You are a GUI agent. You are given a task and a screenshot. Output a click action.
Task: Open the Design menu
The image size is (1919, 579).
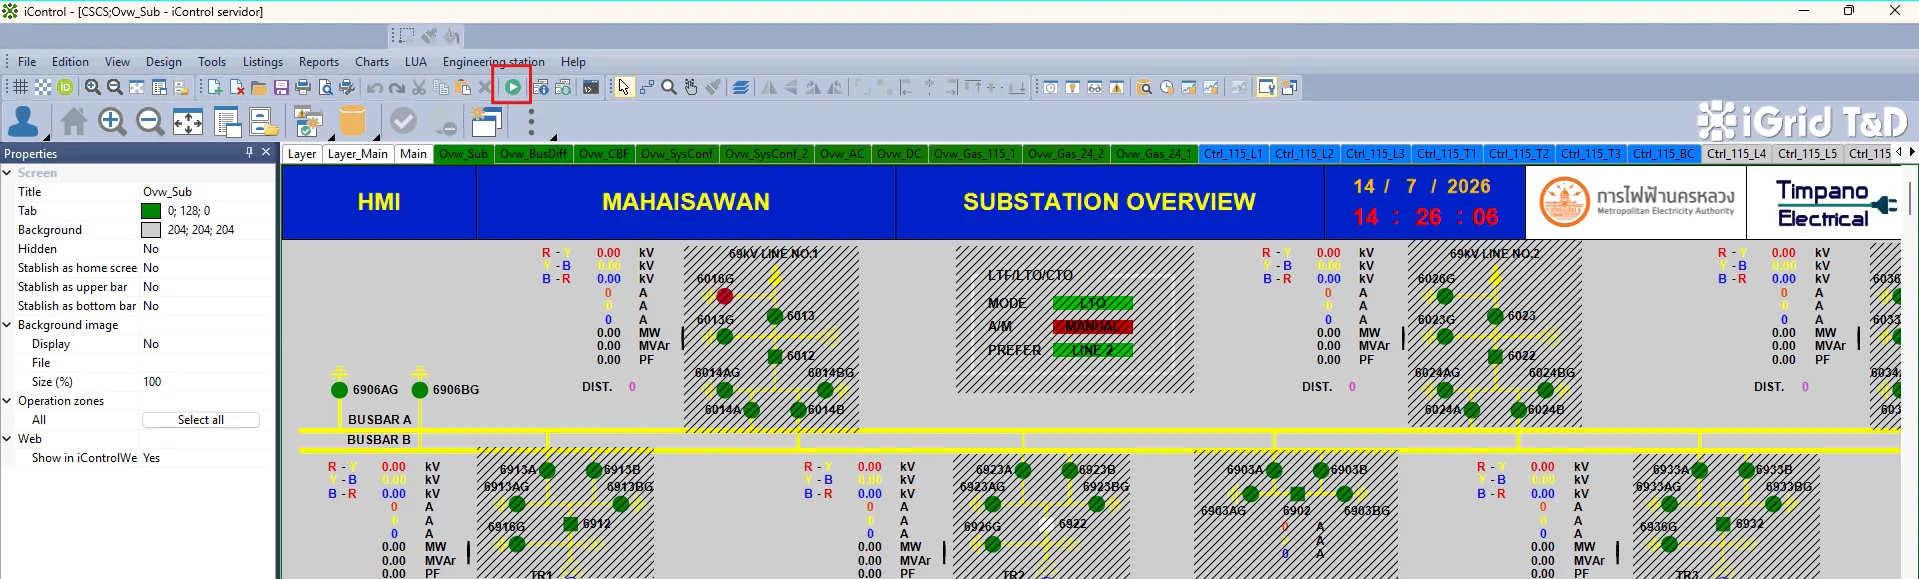pos(164,62)
